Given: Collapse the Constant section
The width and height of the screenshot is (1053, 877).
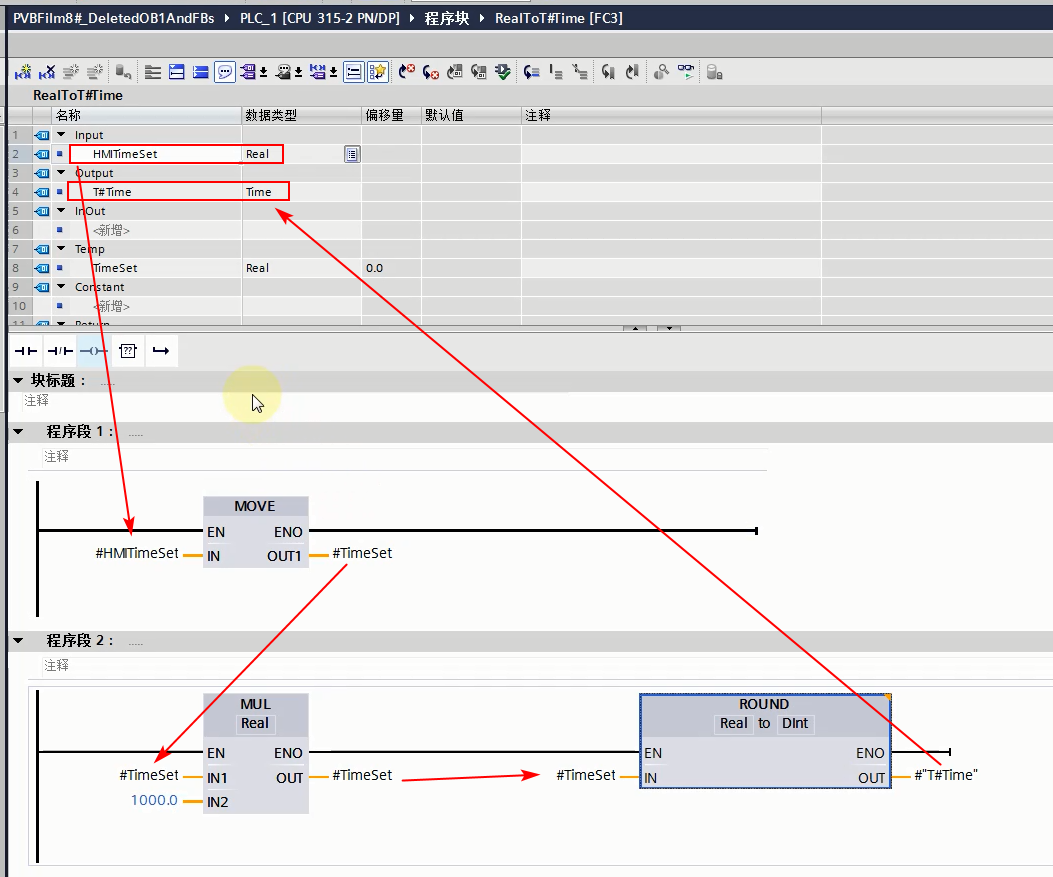Looking at the screenshot, I should [x=61, y=287].
